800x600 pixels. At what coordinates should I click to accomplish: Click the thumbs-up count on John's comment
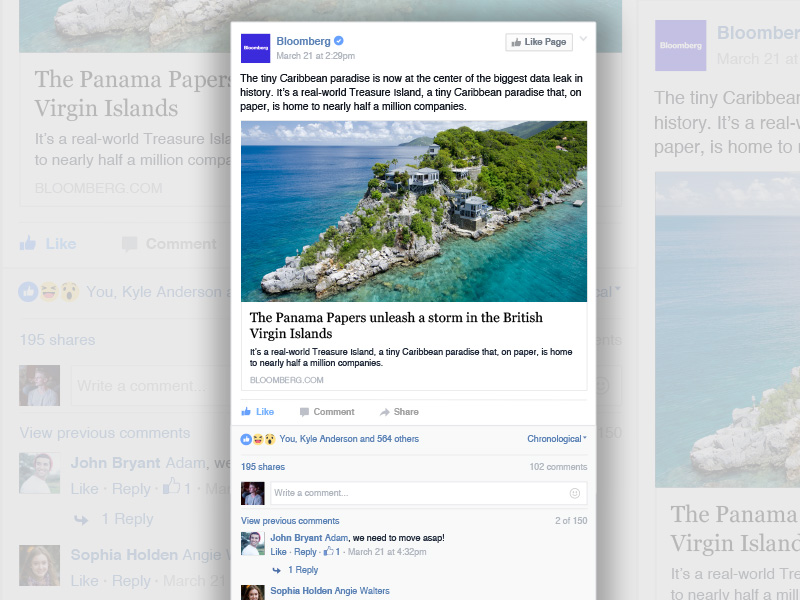[x=332, y=552]
